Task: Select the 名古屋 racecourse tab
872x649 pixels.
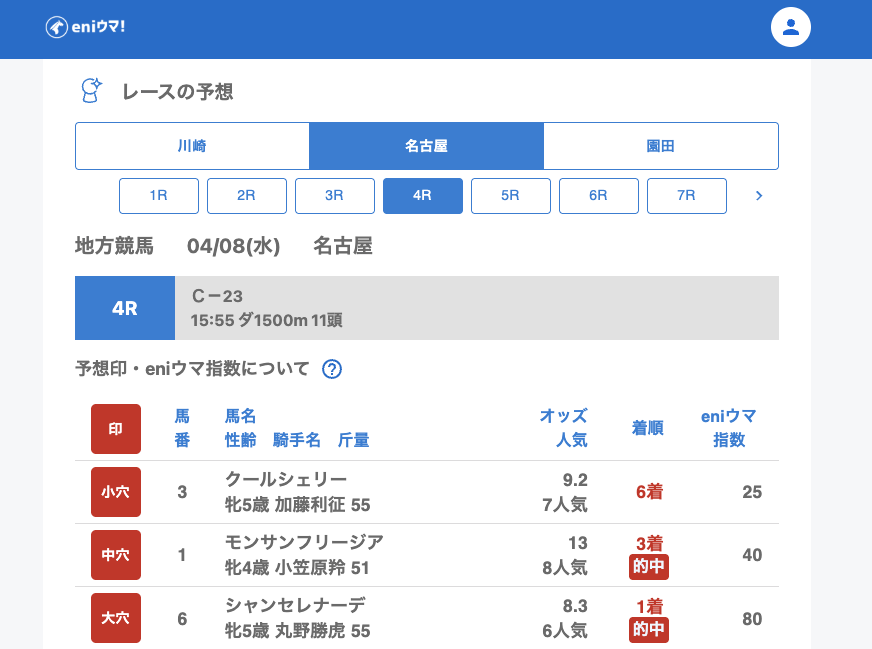Action: click(426, 146)
